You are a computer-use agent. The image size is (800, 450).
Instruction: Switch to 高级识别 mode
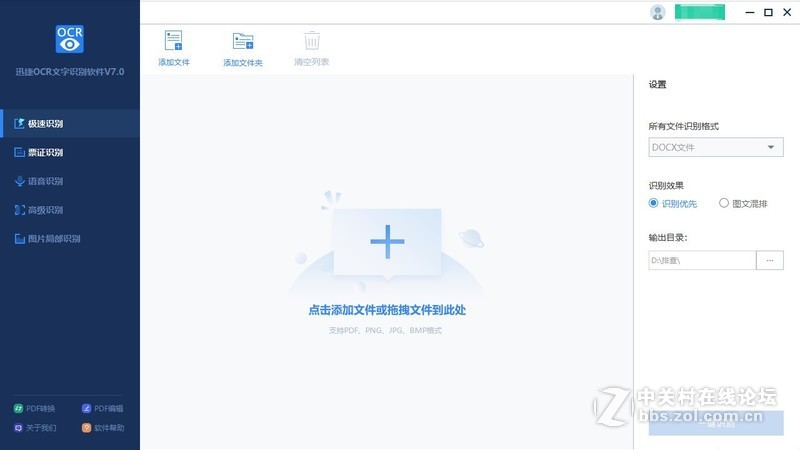pos(70,210)
